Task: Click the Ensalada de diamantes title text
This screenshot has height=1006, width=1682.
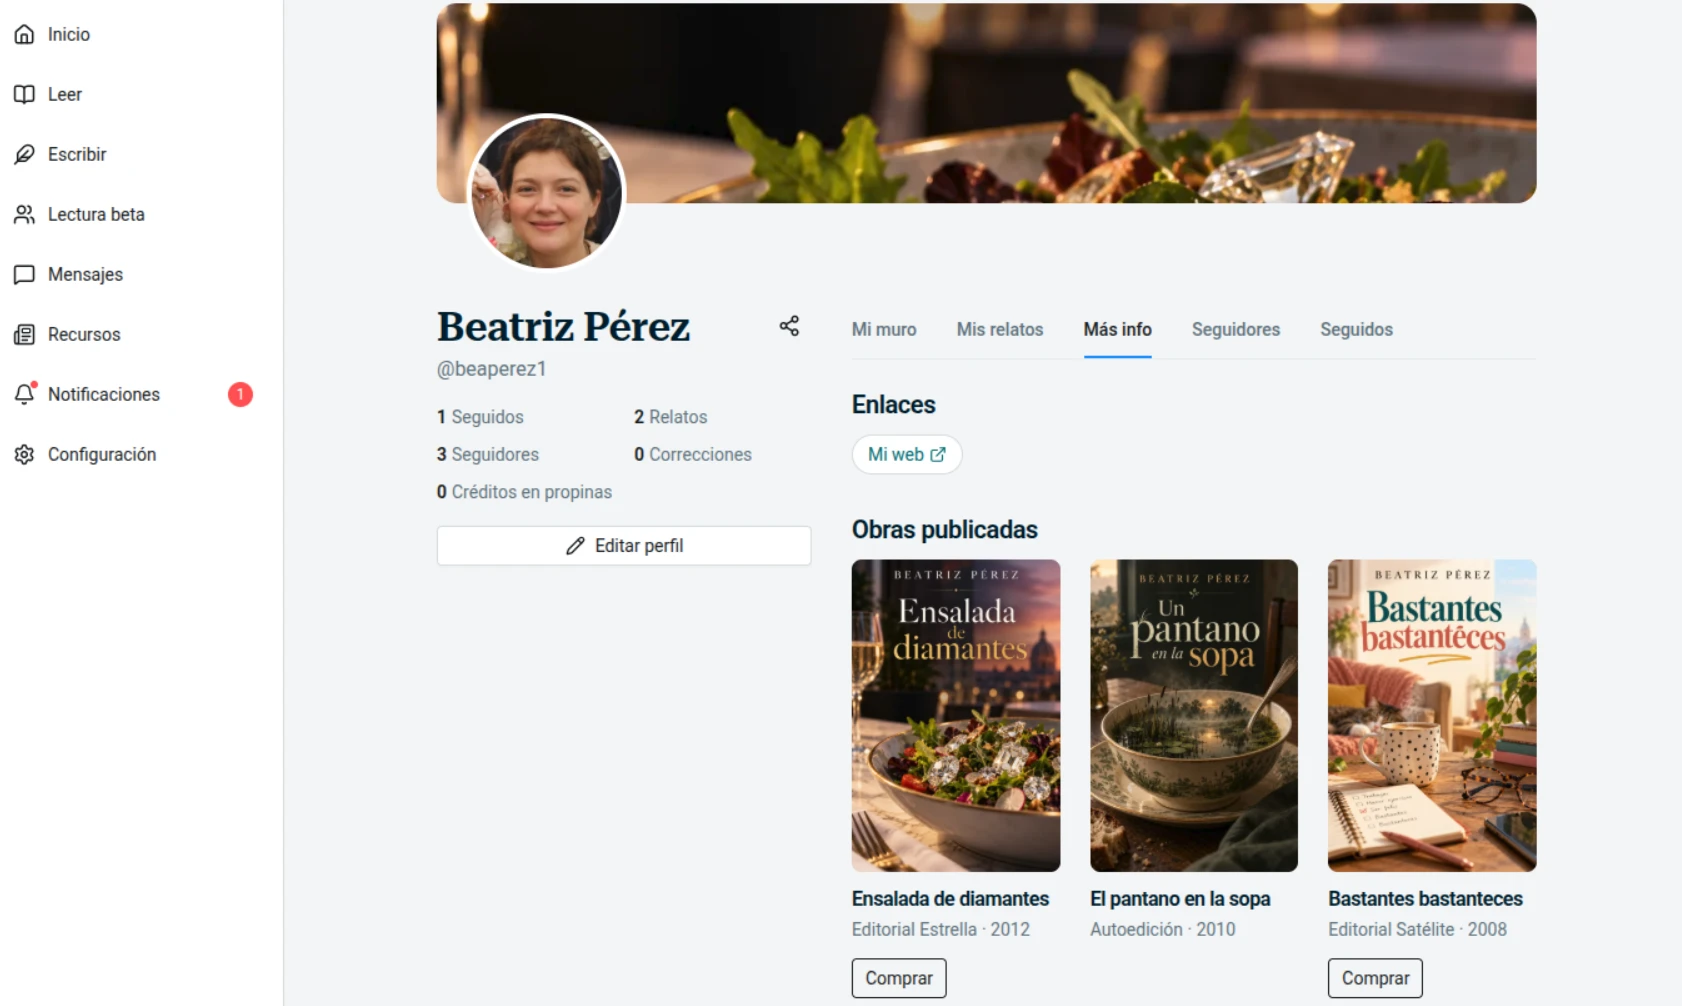Action: coord(950,899)
